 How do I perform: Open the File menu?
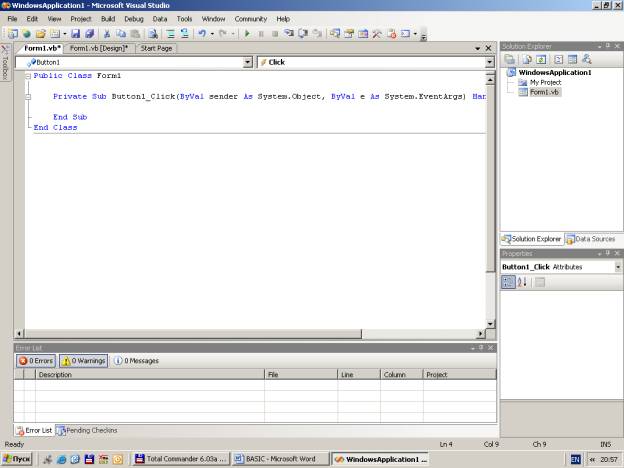tap(12, 19)
